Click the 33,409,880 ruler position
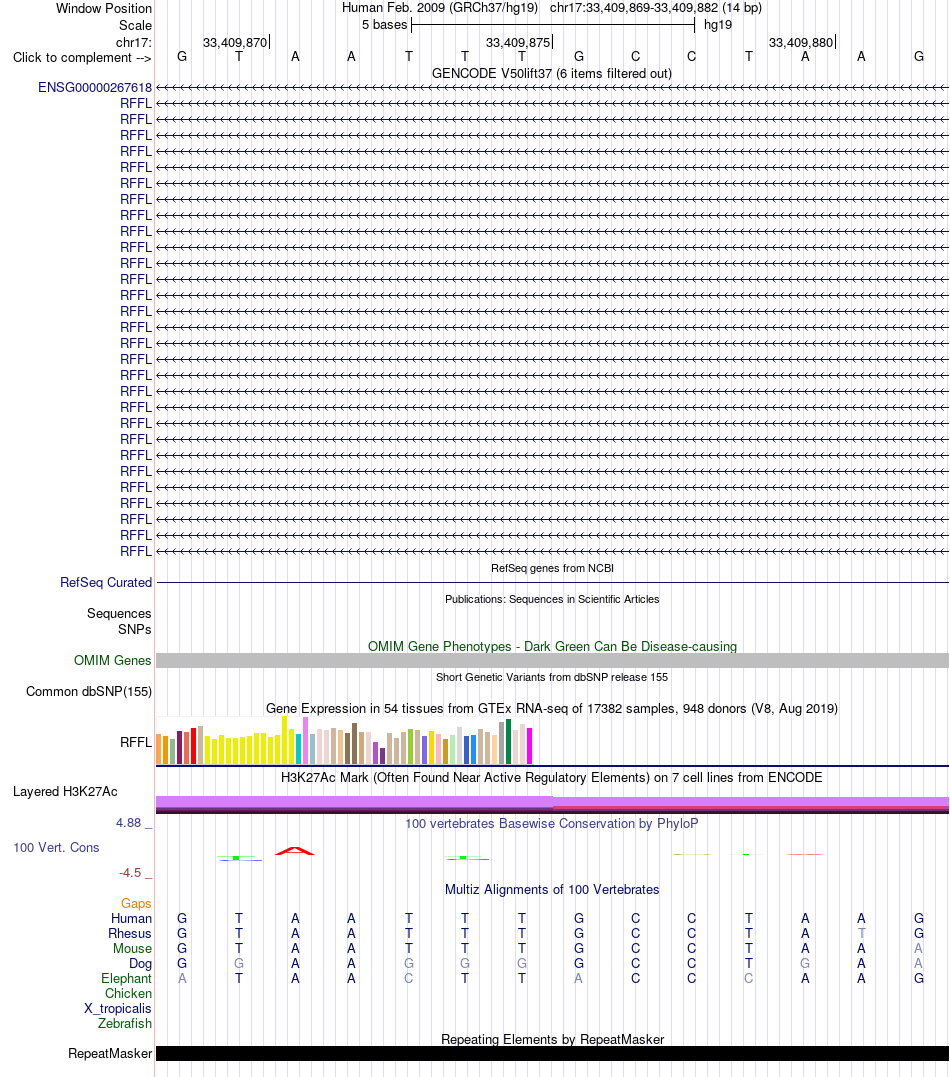Image resolution: width=950 pixels, height=1077 pixels. point(801,43)
